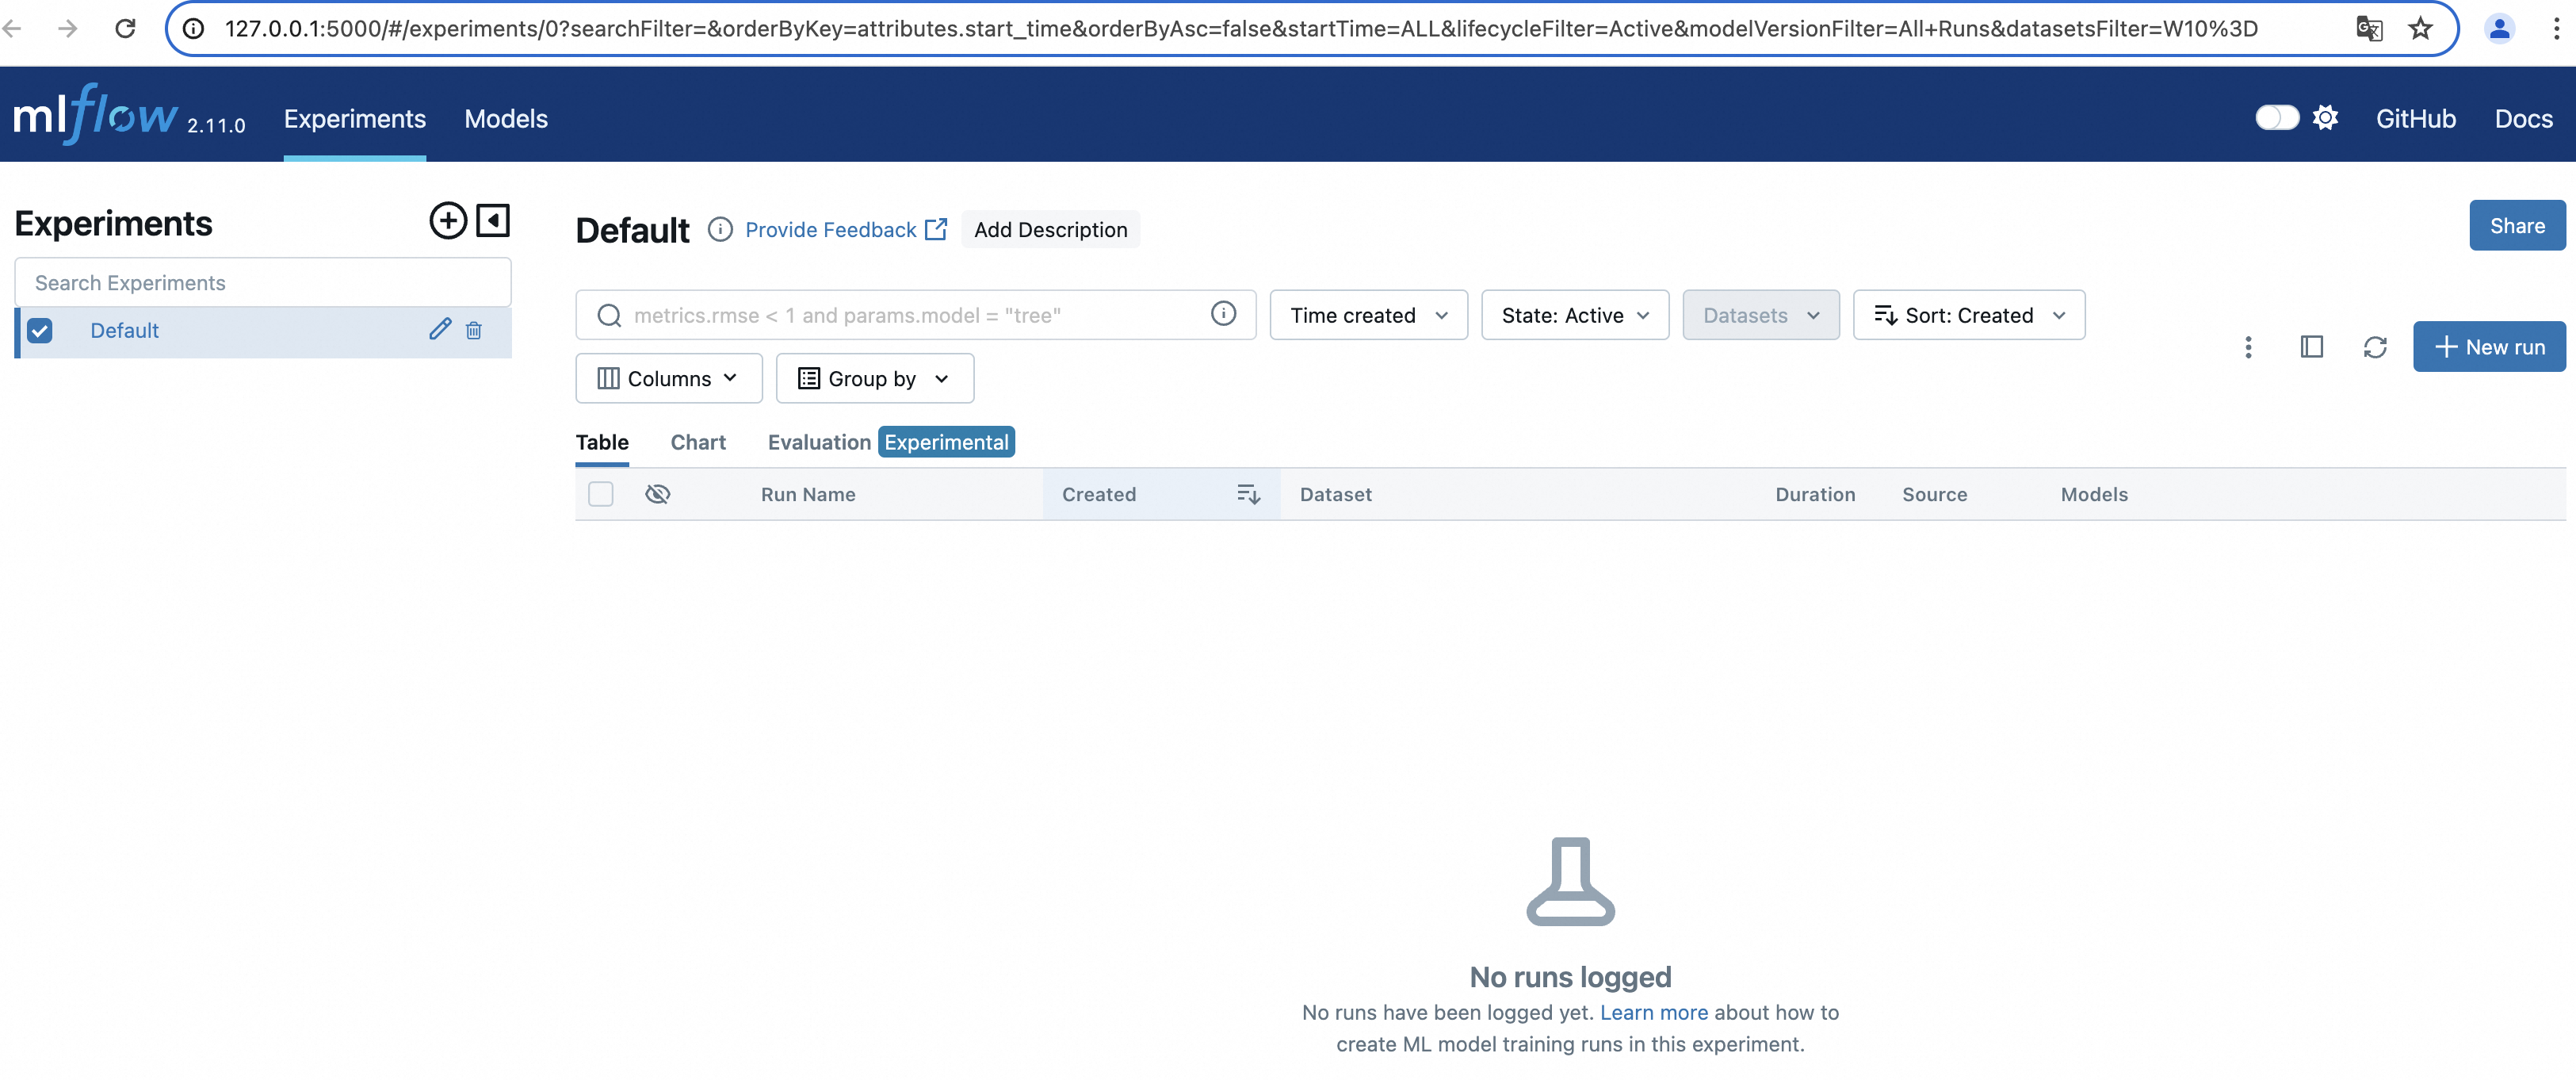
Task: Collapse the experiments sidebar panel
Action: point(493,221)
